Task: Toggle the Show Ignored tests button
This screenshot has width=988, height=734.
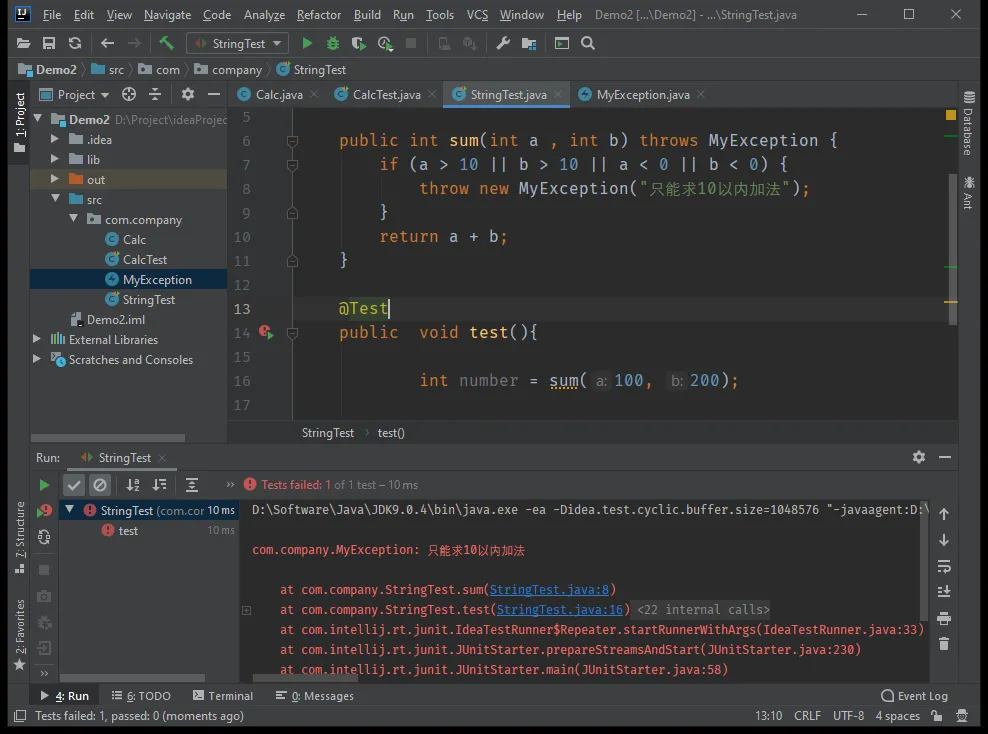Action: 100,485
